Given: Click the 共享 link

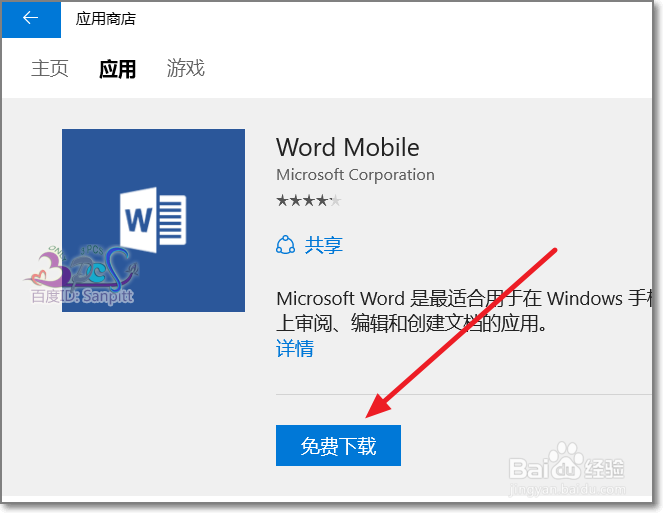Looking at the screenshot, I should click(x=324, y=245).
